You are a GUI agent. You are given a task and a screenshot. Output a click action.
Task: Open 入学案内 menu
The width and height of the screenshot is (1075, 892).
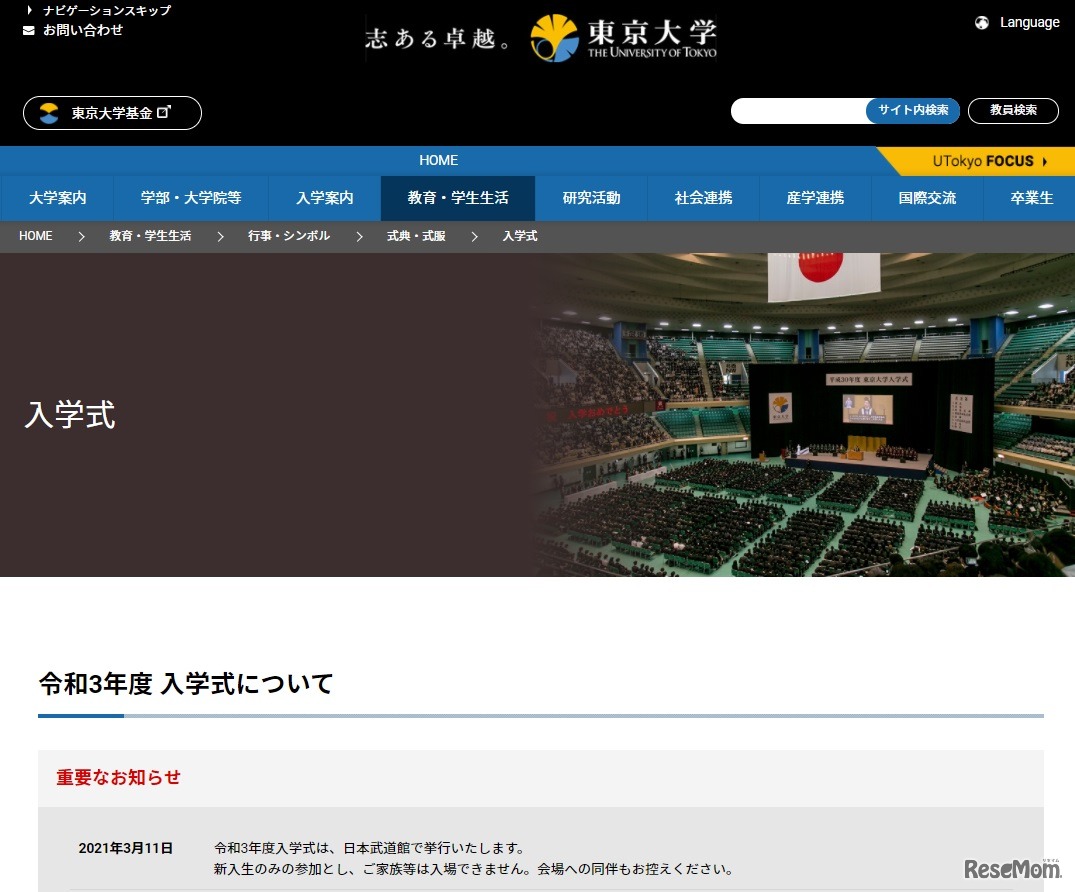324,198
